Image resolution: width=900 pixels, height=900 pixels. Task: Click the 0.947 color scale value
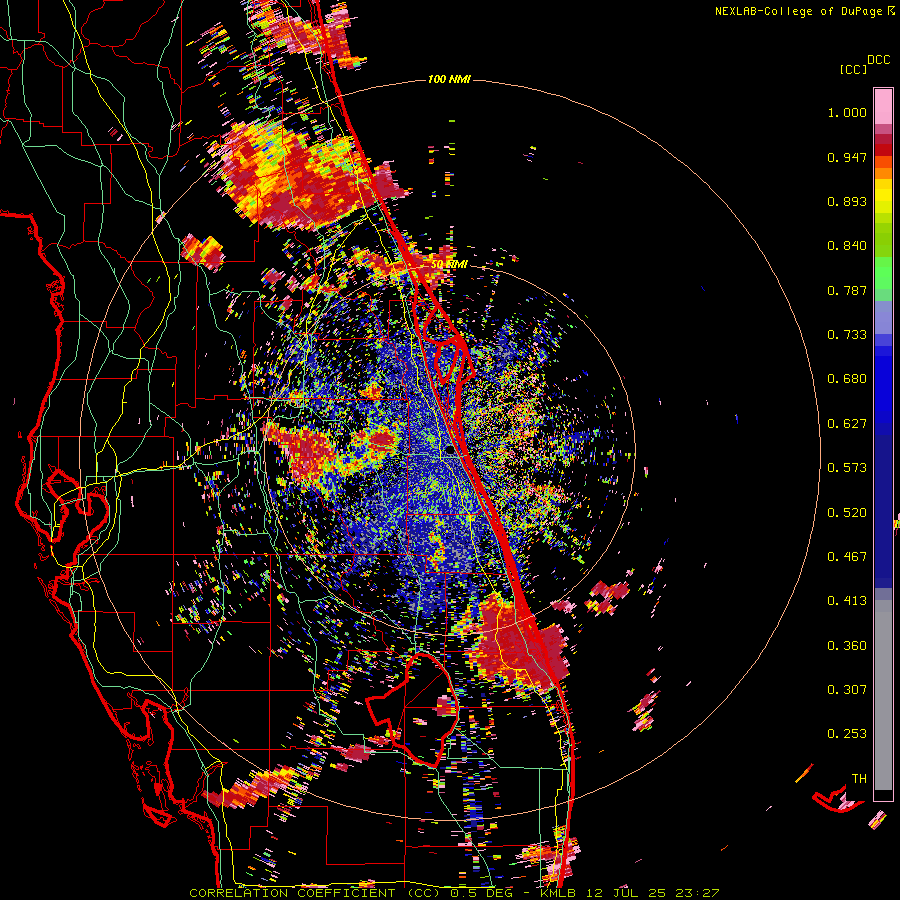click(x=847, y=157)
